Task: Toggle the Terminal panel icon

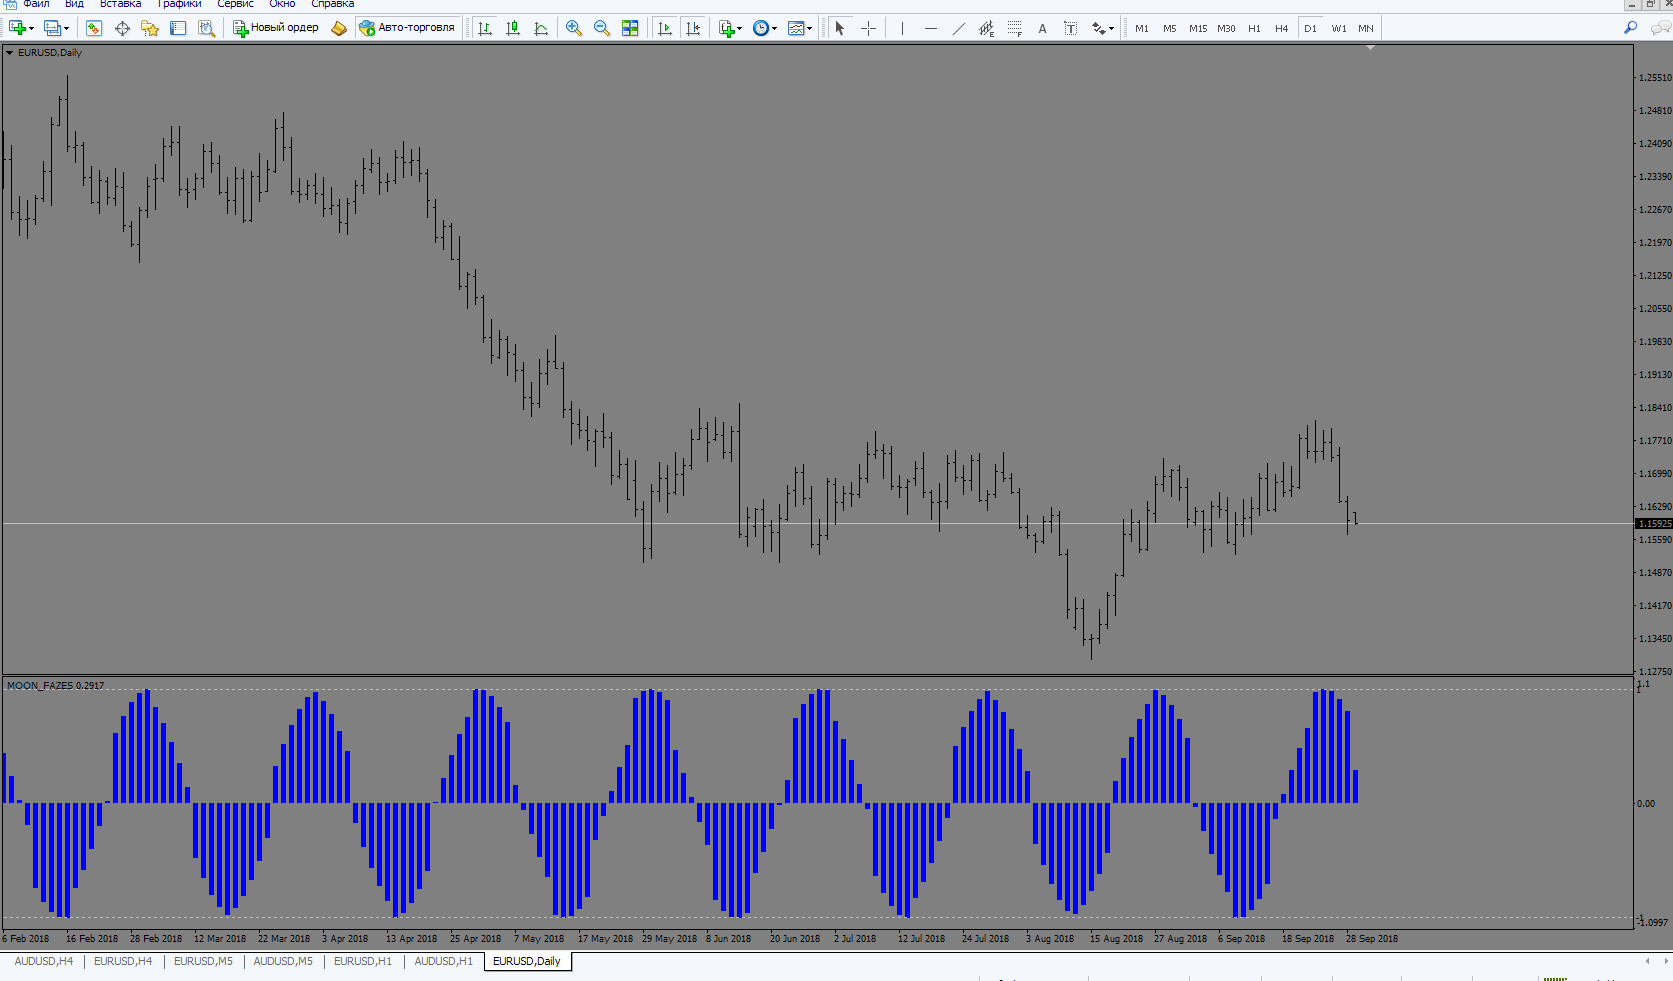Action: [178, 28]
